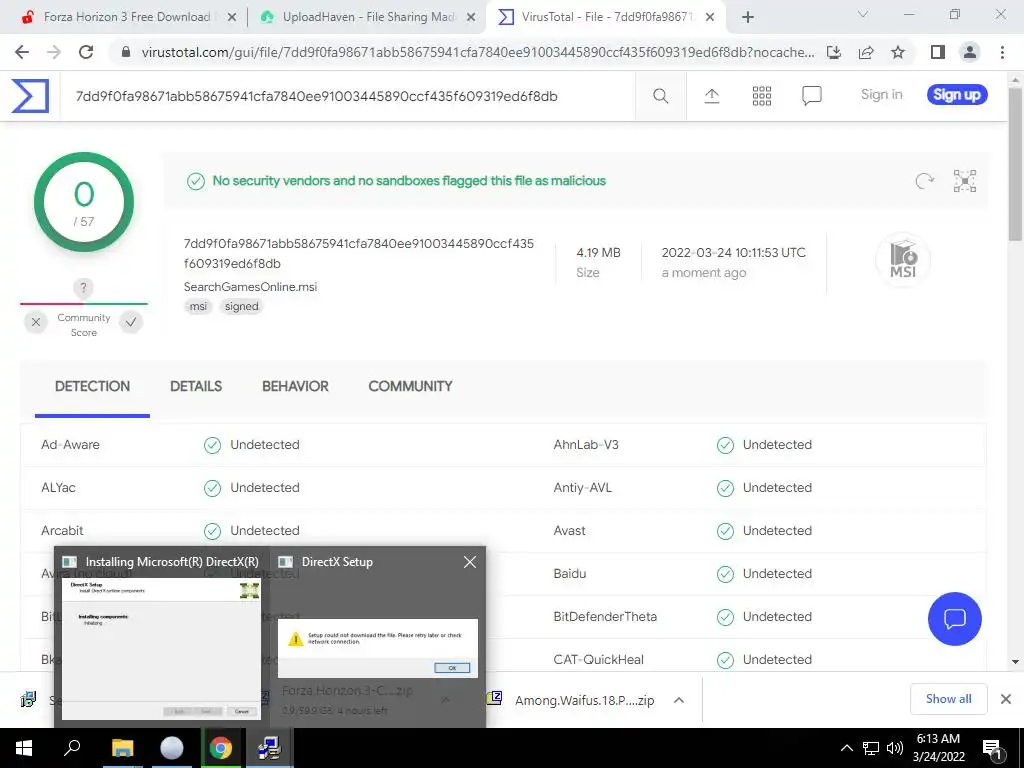This screenshot has height=768, width=1024.
Task: Toggle the Chrome side panel icon
Action: click(938, 52)
